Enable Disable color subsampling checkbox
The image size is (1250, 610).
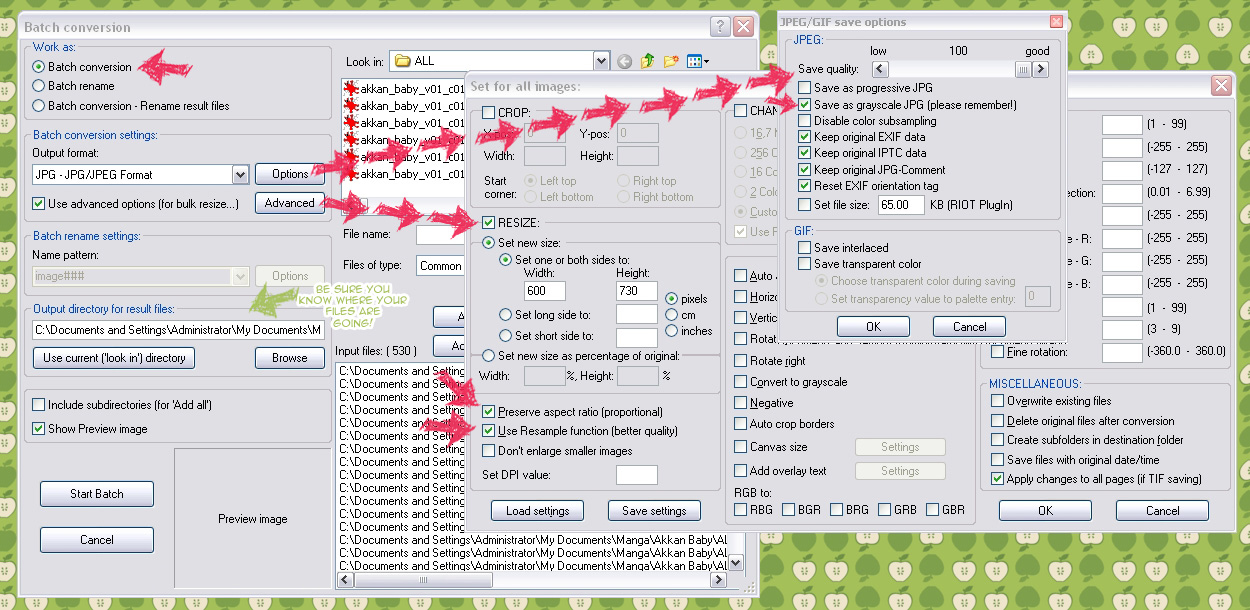click(x=804, y=121)
